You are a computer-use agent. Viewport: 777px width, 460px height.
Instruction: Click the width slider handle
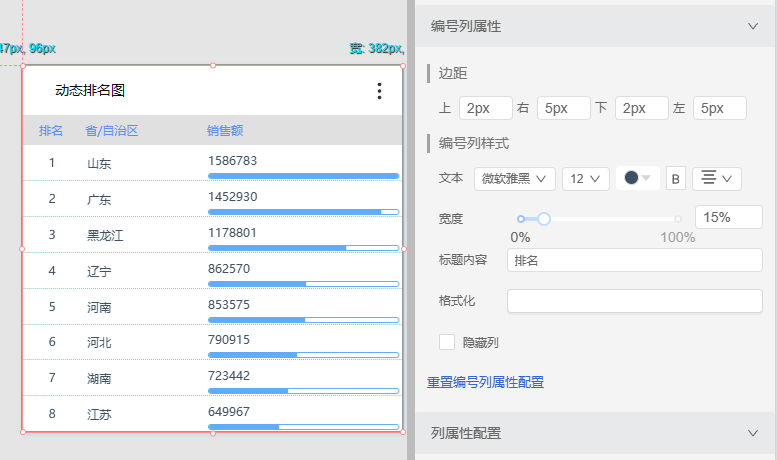click(x=544, y=218)
